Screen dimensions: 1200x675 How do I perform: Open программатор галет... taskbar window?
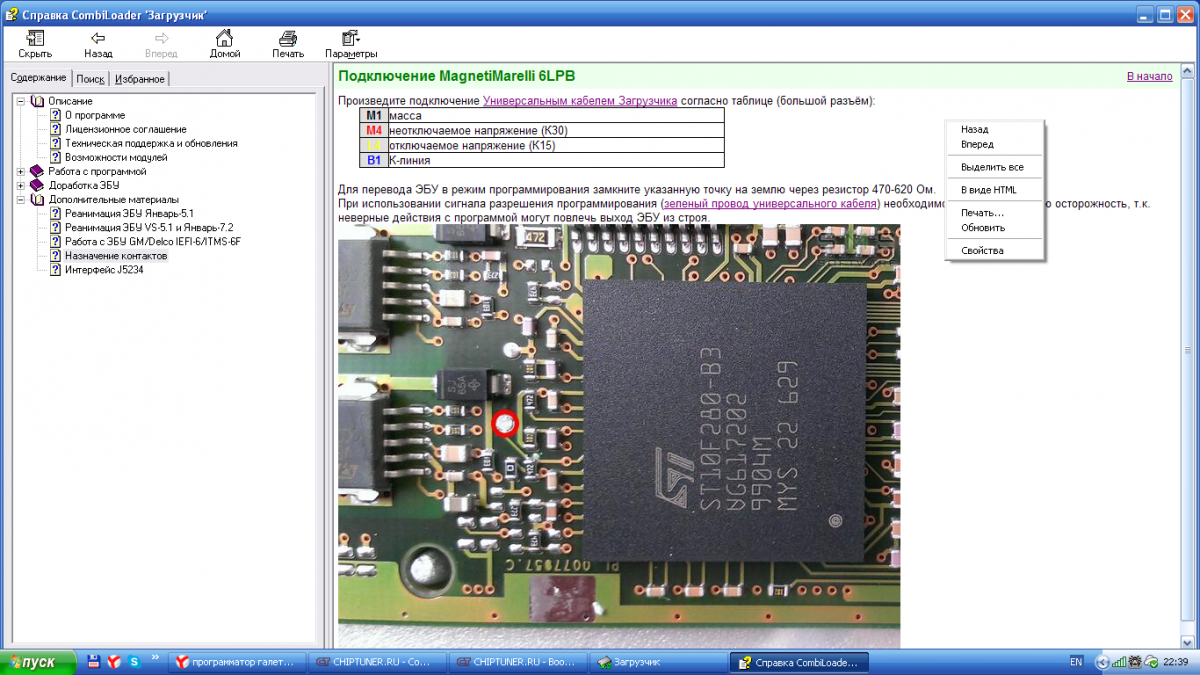point(236,662)
